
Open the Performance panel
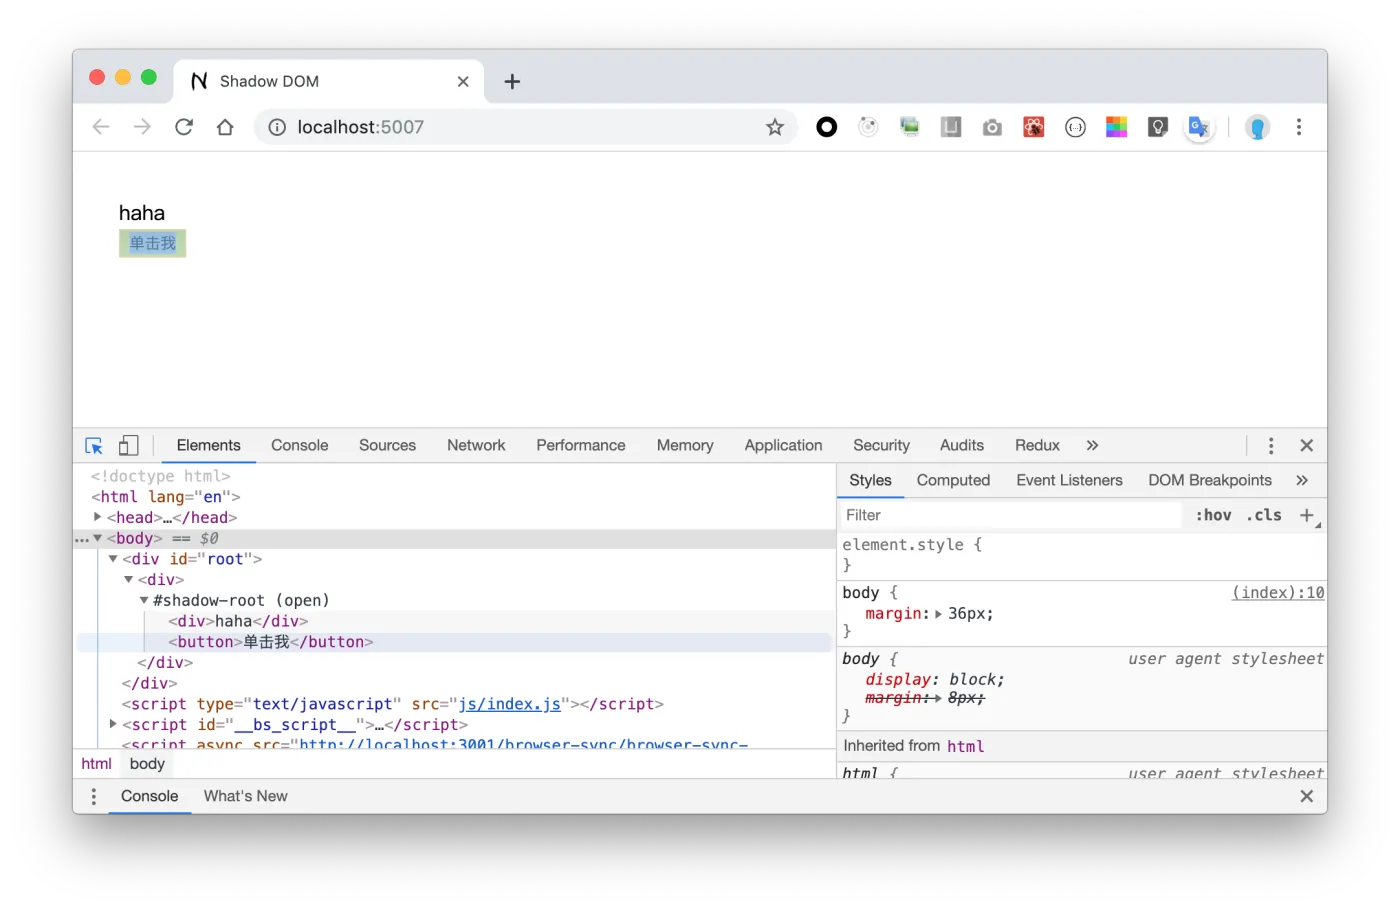coord(580,446)
